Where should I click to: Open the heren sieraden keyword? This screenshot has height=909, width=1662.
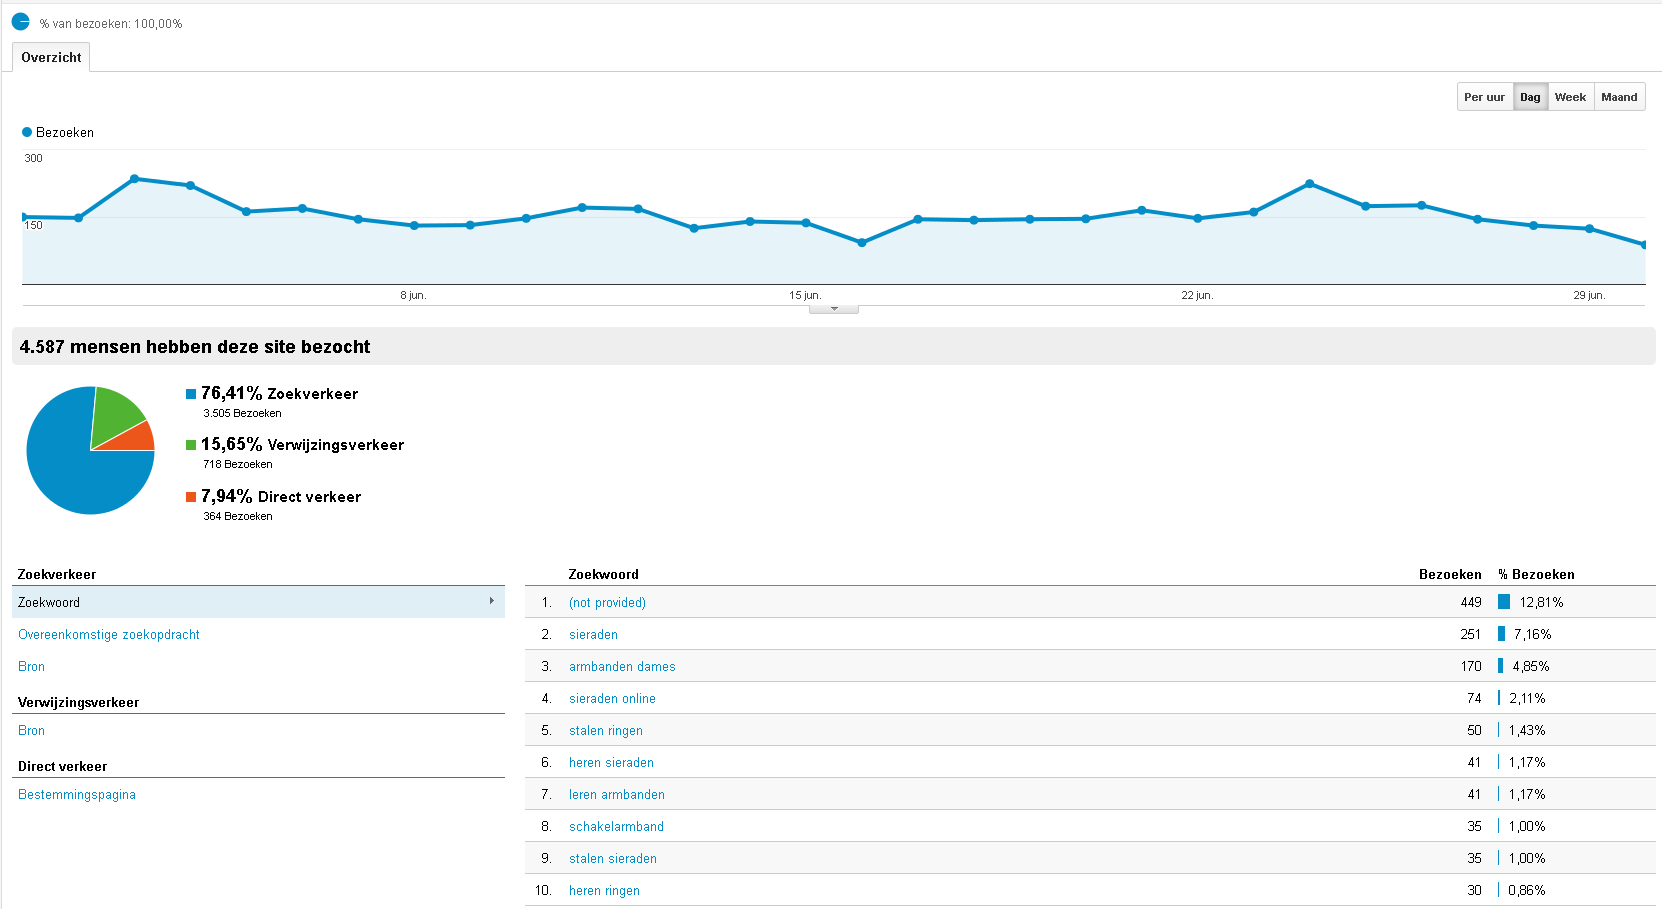pos(611,762)
